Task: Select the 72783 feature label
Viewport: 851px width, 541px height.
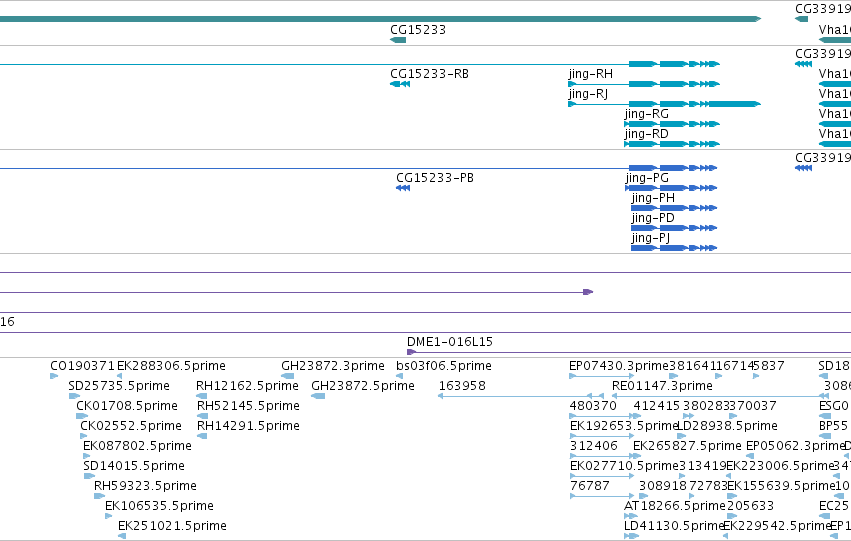Action: tap(708, 486)
